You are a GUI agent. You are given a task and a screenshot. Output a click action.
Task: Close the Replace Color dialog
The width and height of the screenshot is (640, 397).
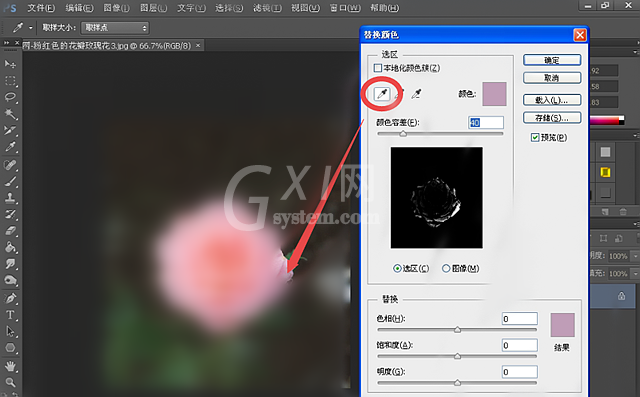click(x=580, y=35)
